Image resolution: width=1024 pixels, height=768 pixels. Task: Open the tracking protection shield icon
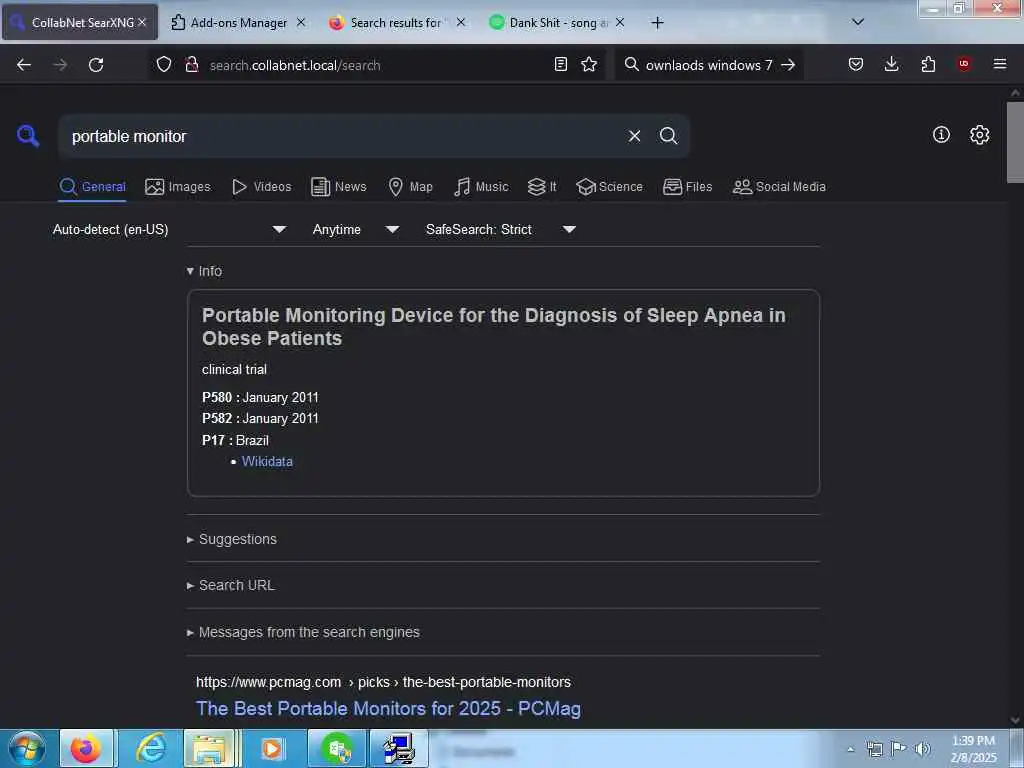click(x=164, y=65)
